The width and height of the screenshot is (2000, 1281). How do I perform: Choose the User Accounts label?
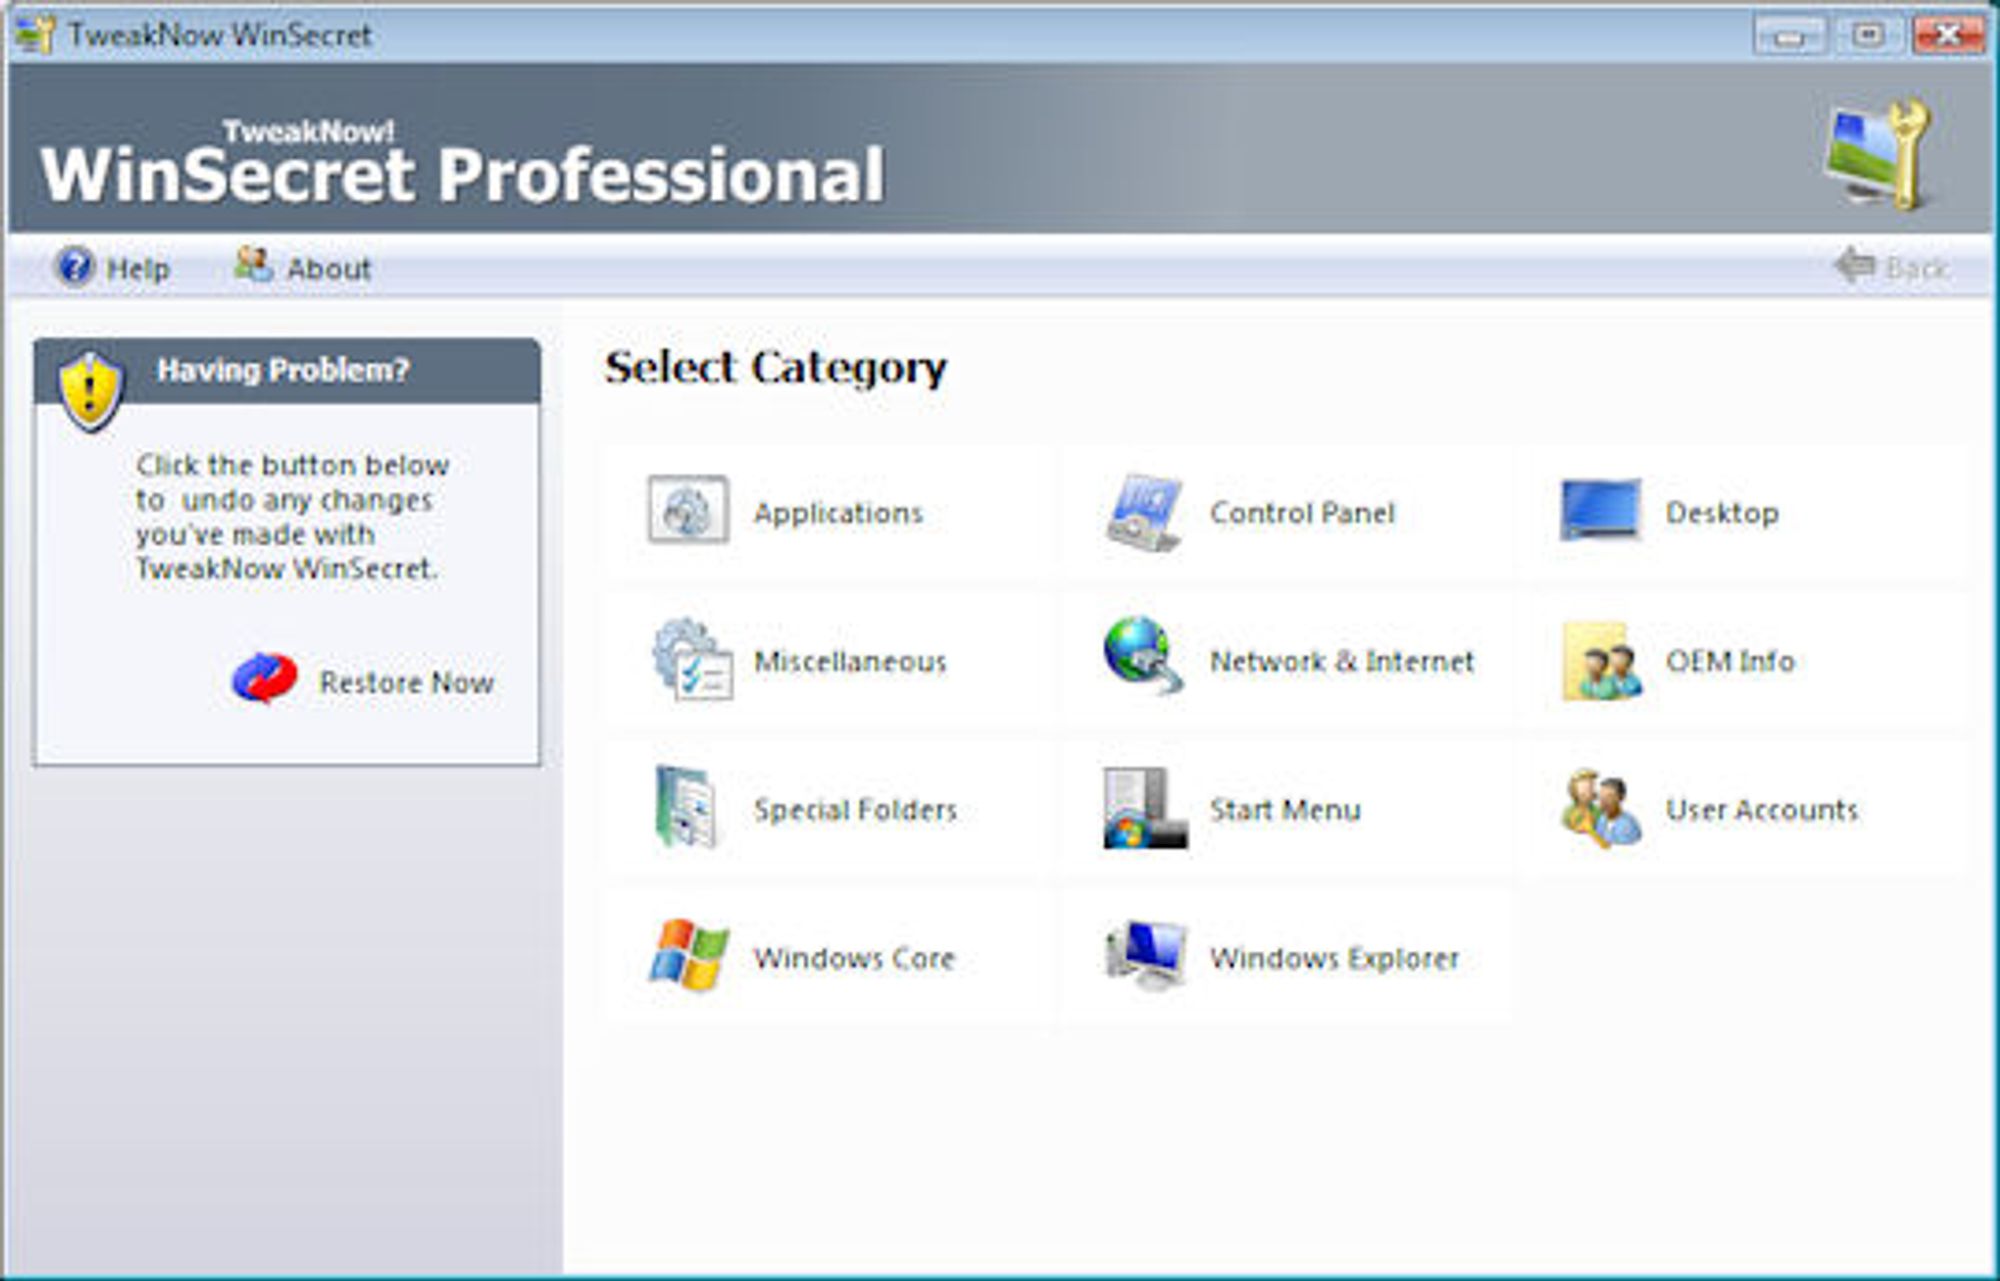coord(1762,809)
